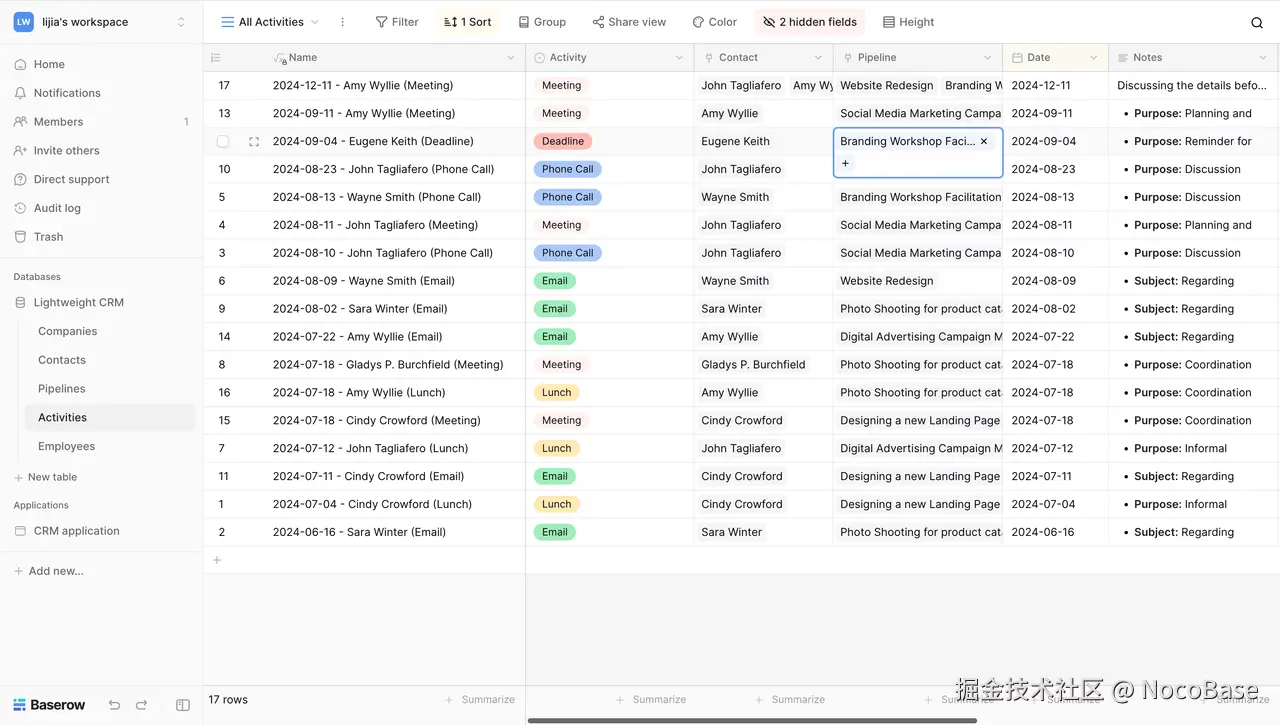Click the undo arrow icon
Screen dimensions: 1280x725
click(114, 705)
